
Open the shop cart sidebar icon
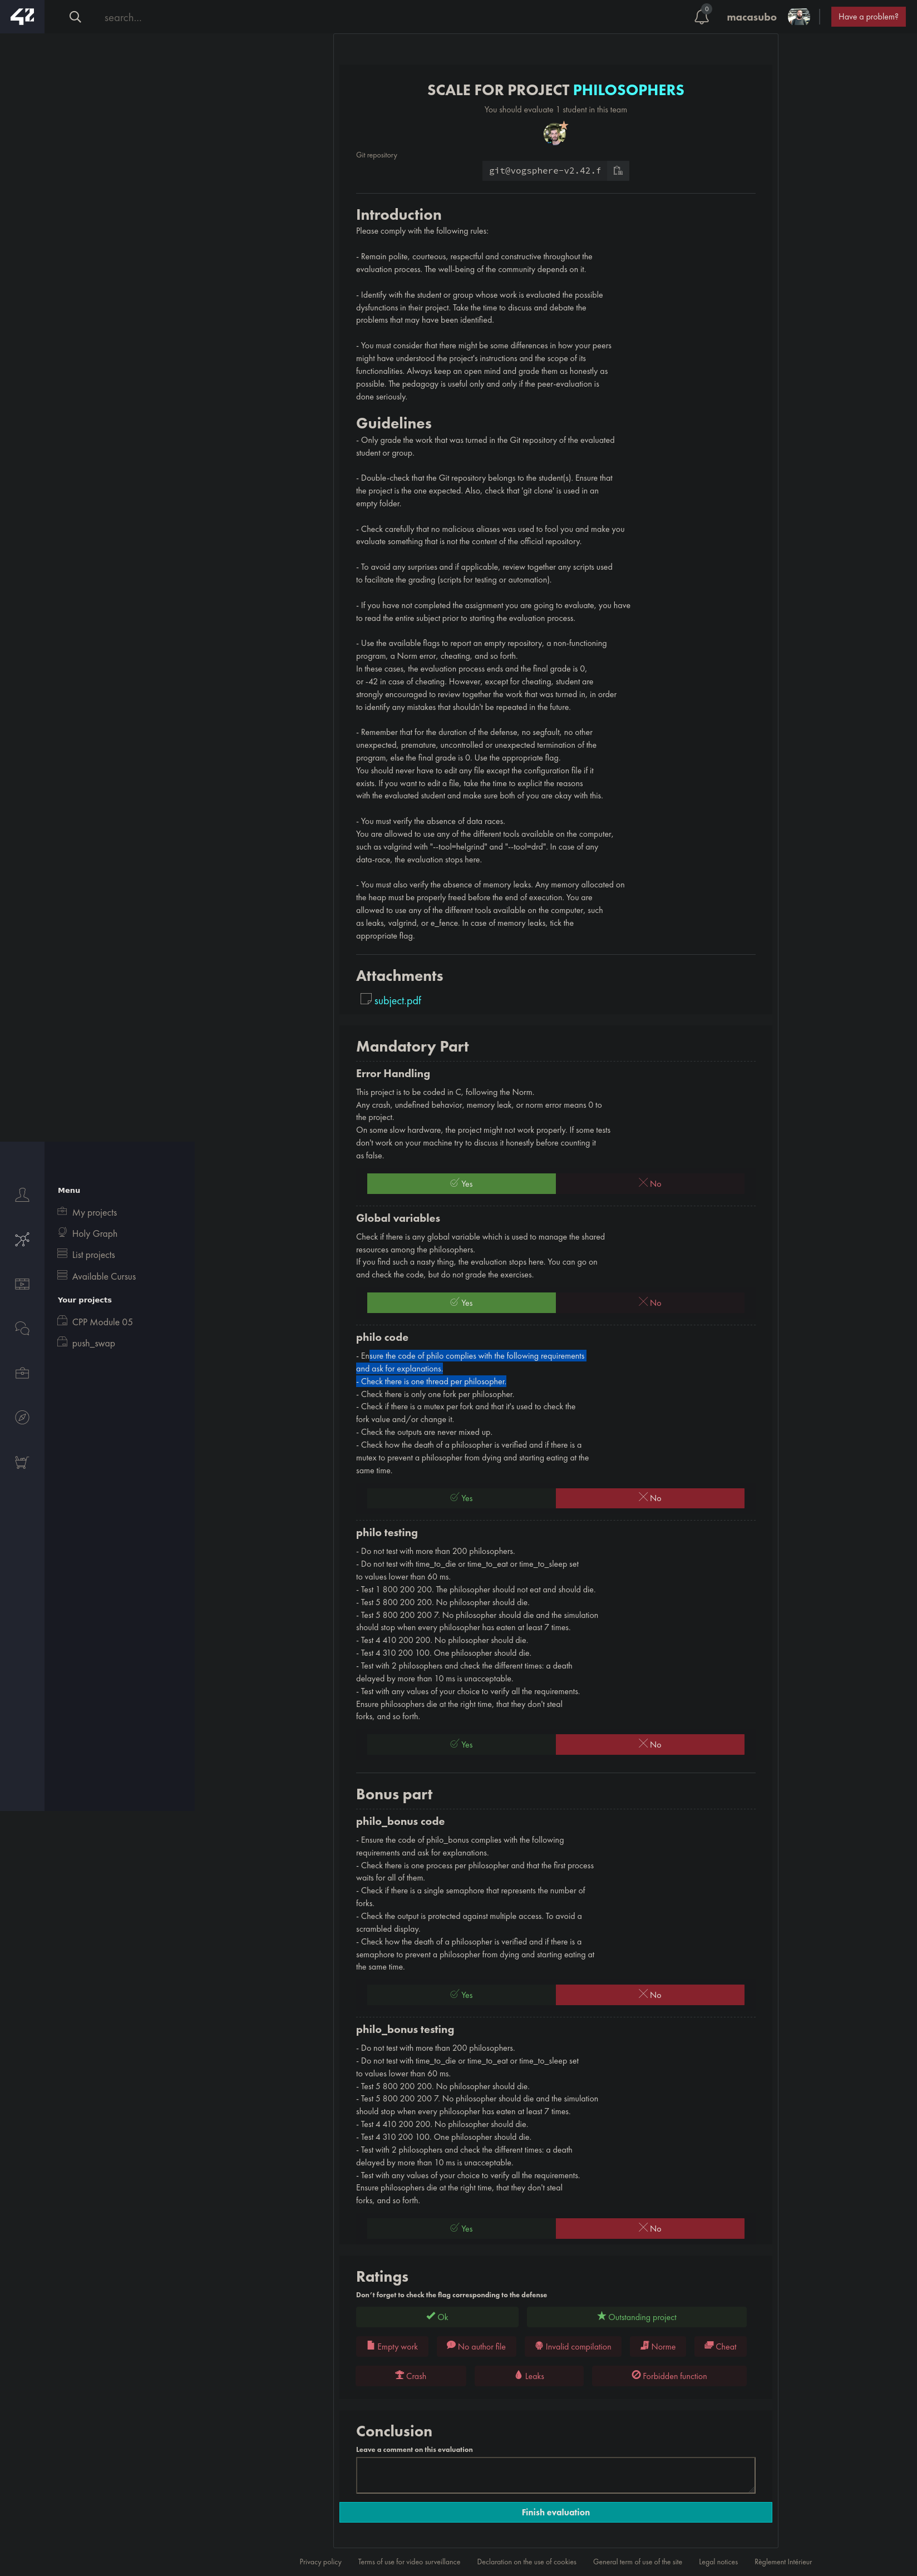tap(22, 1462)
